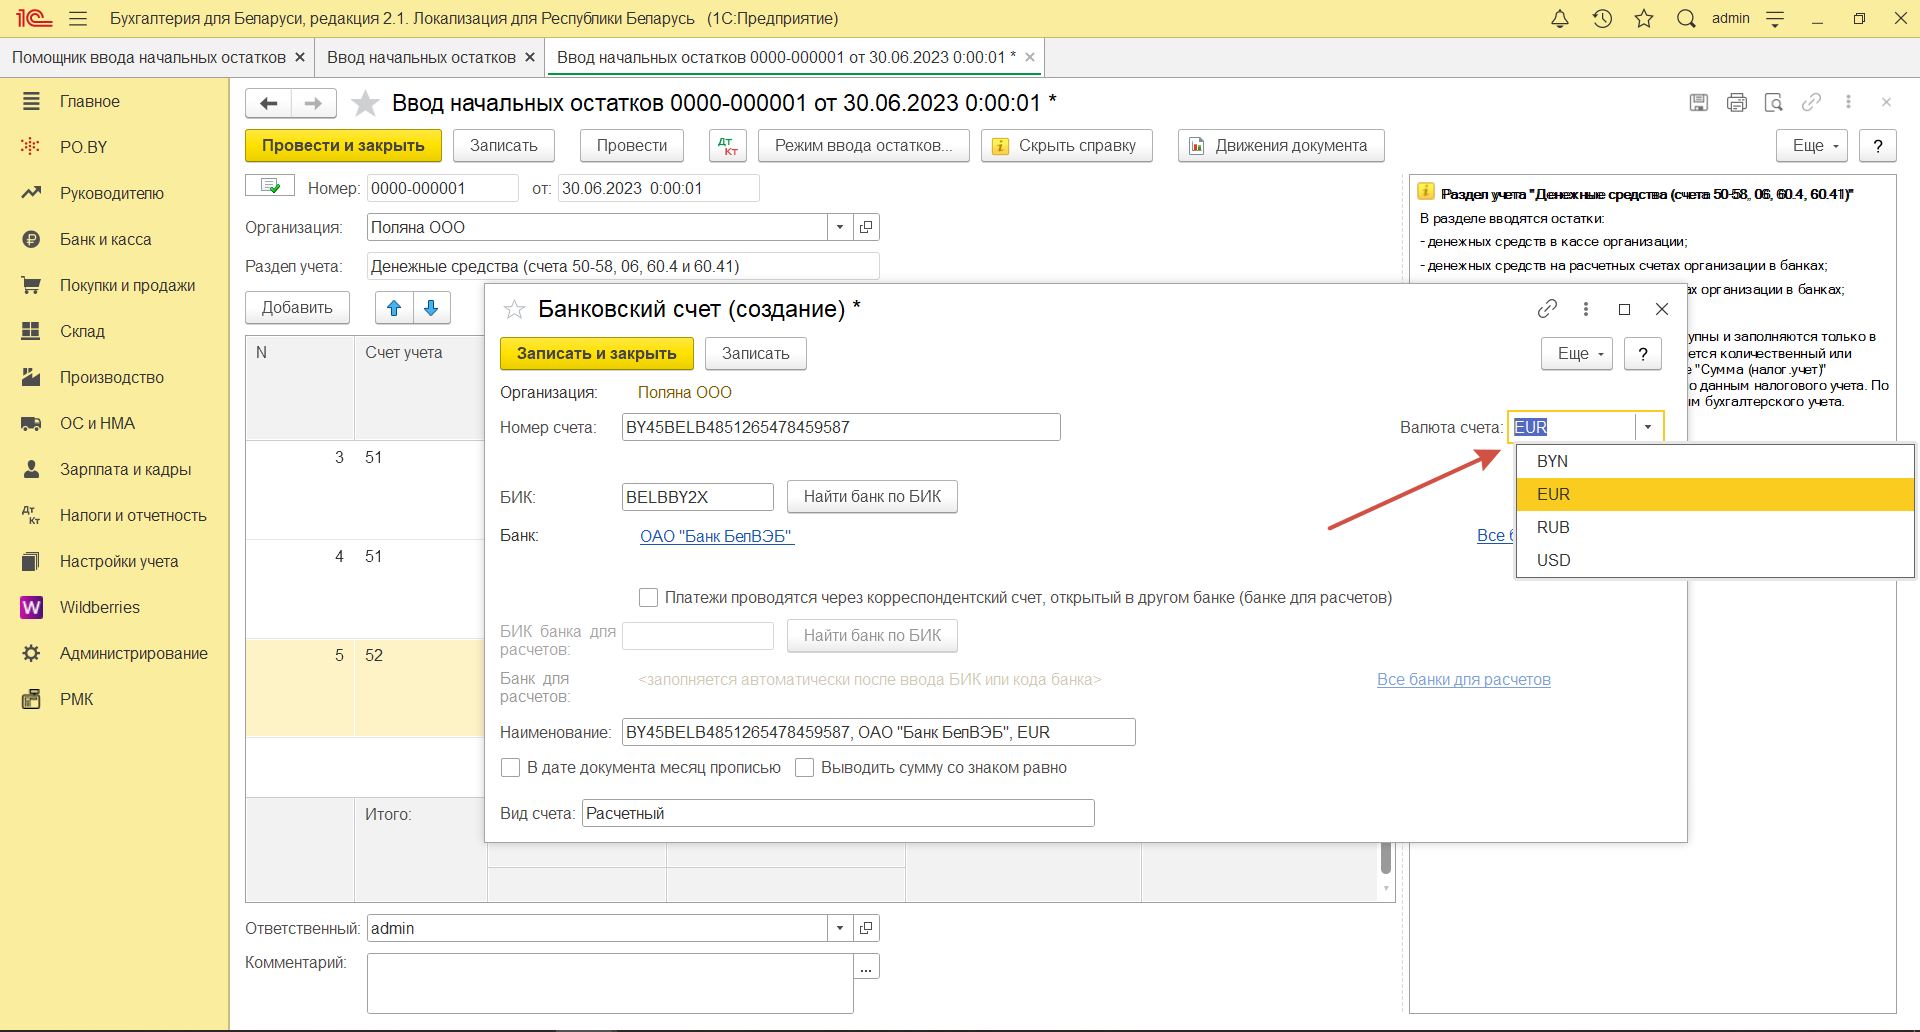The height and width of the screenshot is (1032, 1920).
Task: Enable payments through correspondent account checkbox
Action: click(648, 598)
